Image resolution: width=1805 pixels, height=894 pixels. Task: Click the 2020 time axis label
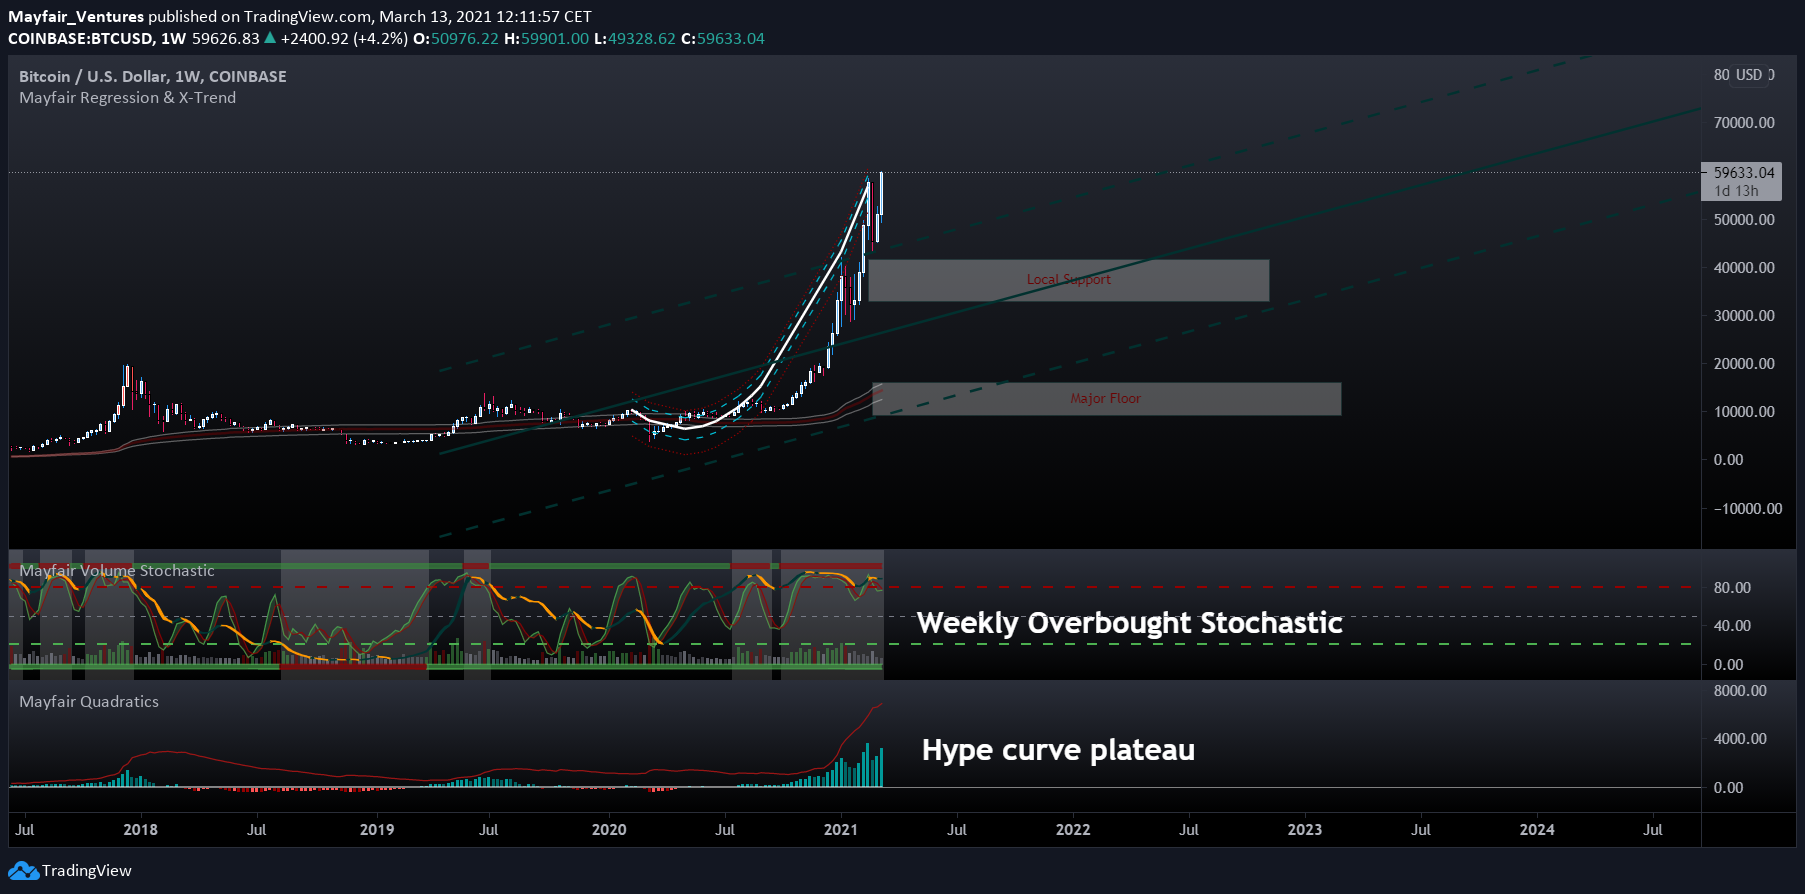pos(609,830)
